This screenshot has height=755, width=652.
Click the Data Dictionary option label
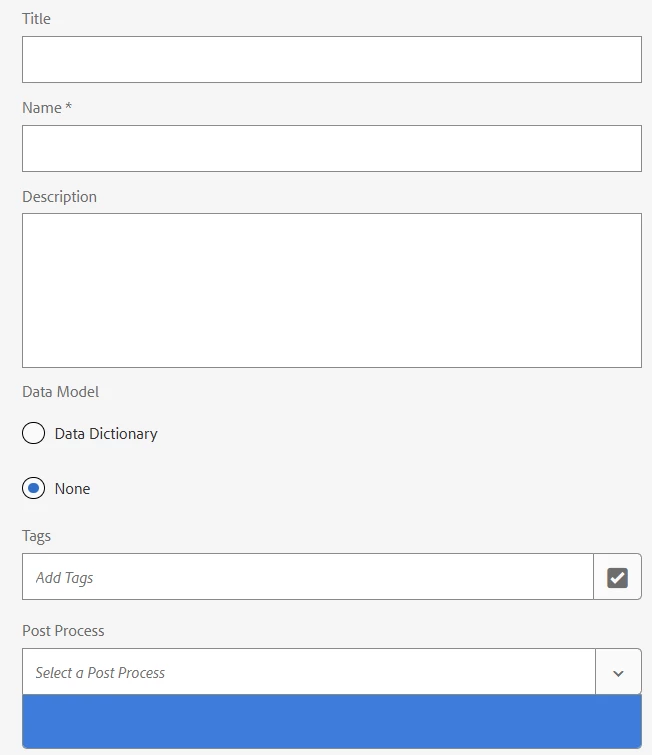point(106,434)
